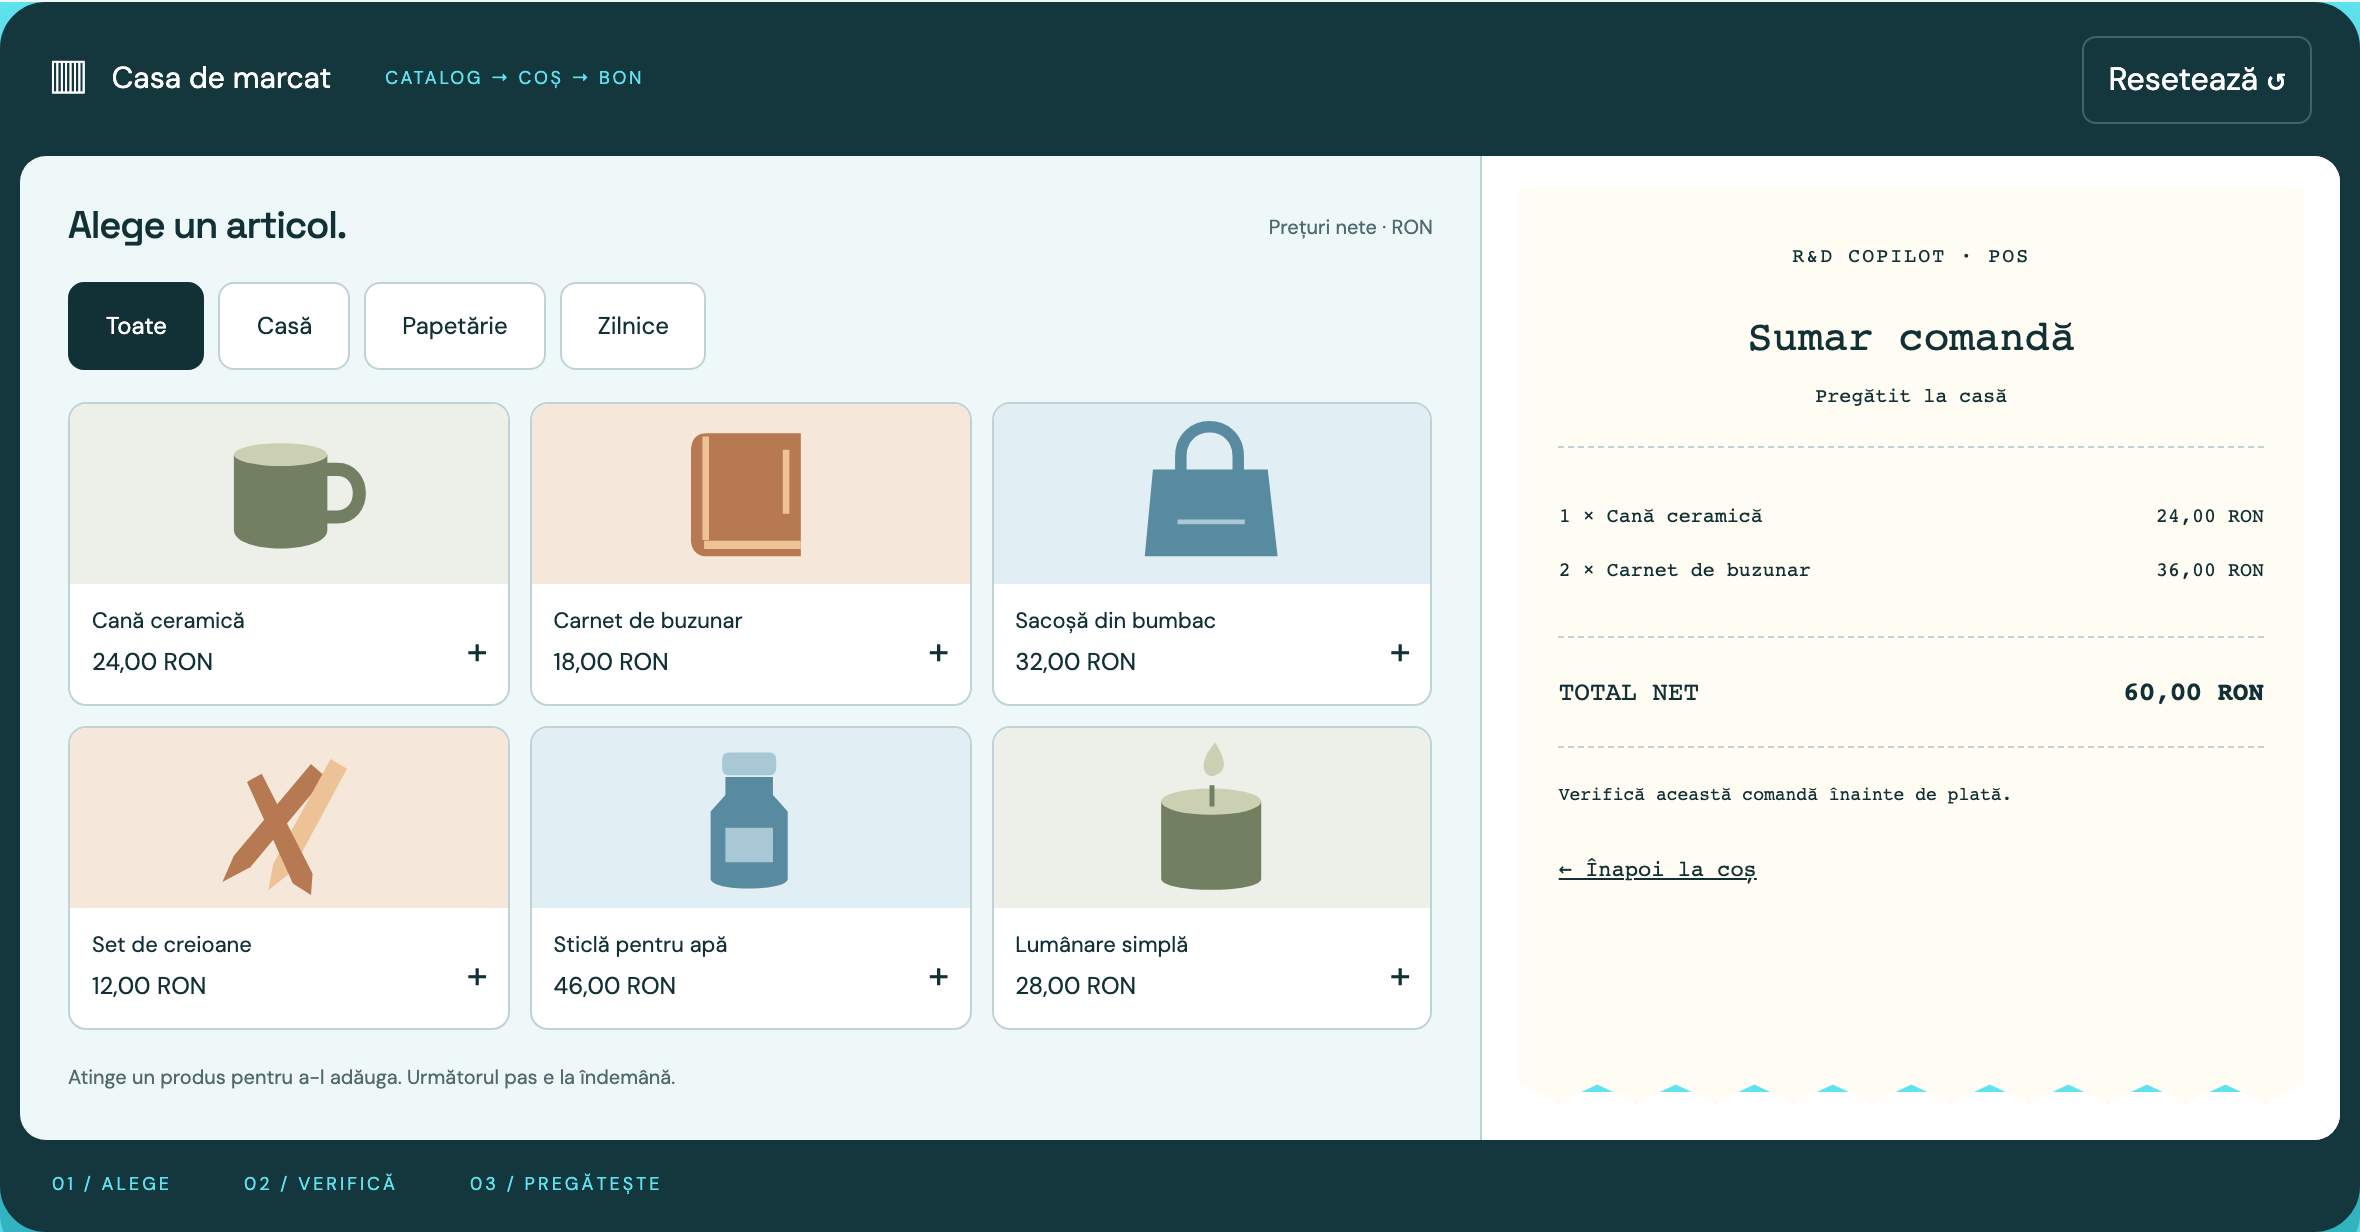Image resolution: width=2360 pixels, height=1232 pixels.
Task: Click the Pregătit la casă subtitle
Action: (x=1911, y=396)
